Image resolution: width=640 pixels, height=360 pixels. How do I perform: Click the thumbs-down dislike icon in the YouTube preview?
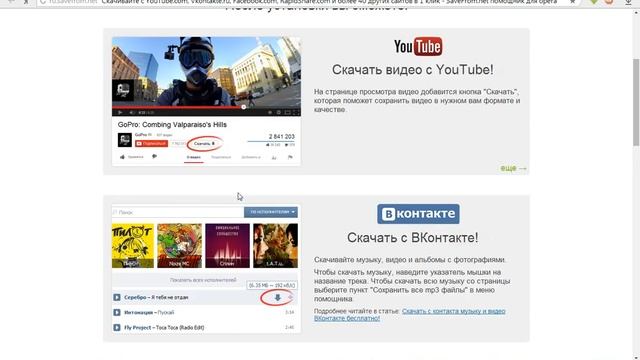[x=154, y=156]
